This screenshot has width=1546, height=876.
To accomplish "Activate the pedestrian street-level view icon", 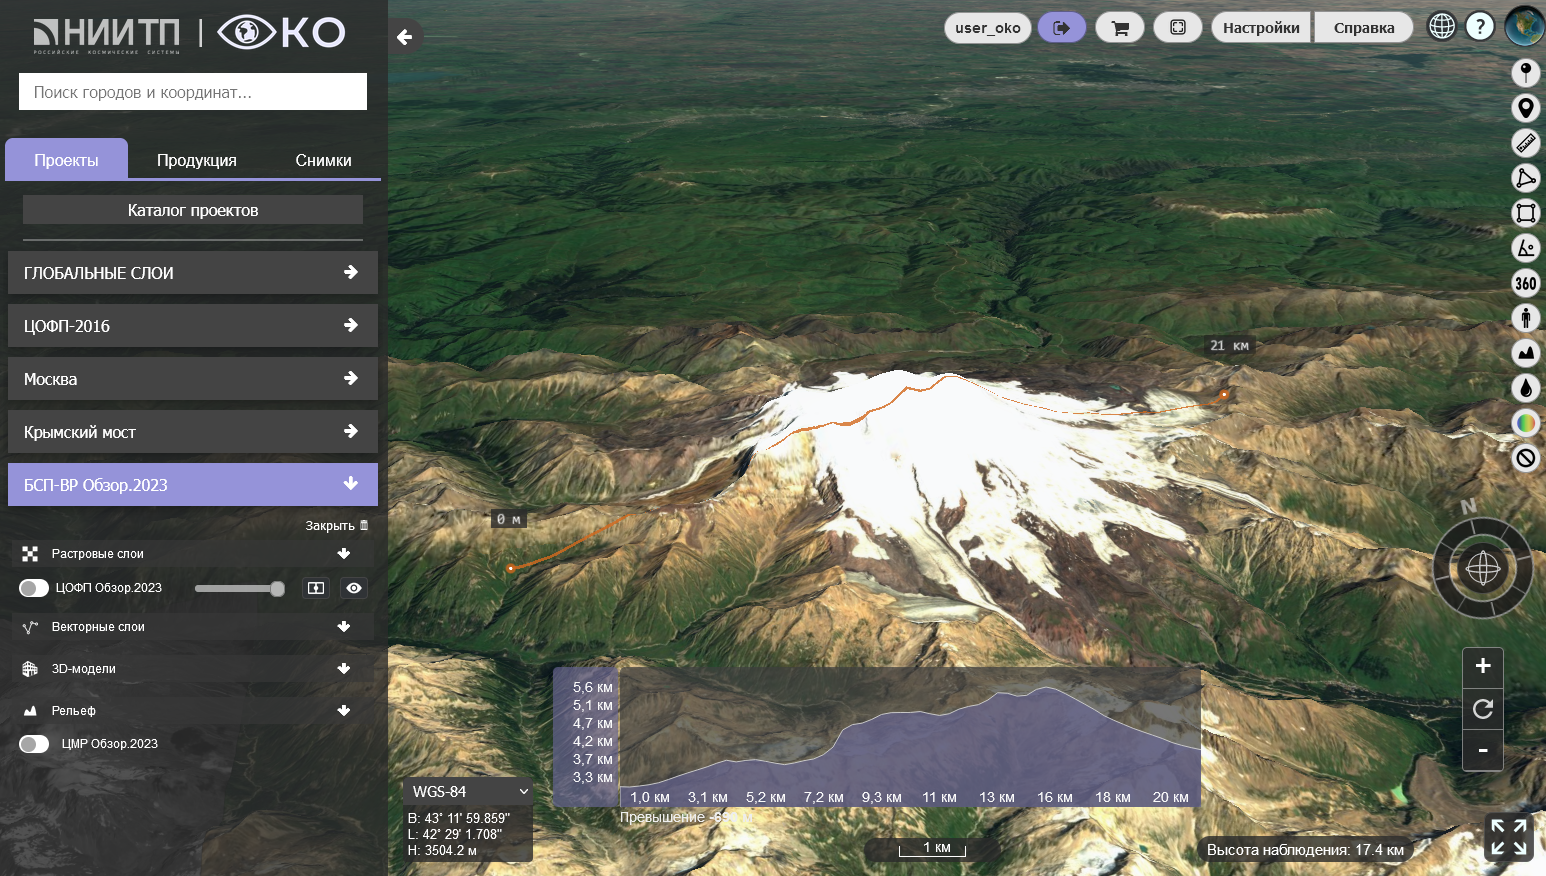I will pos(1525,318).
